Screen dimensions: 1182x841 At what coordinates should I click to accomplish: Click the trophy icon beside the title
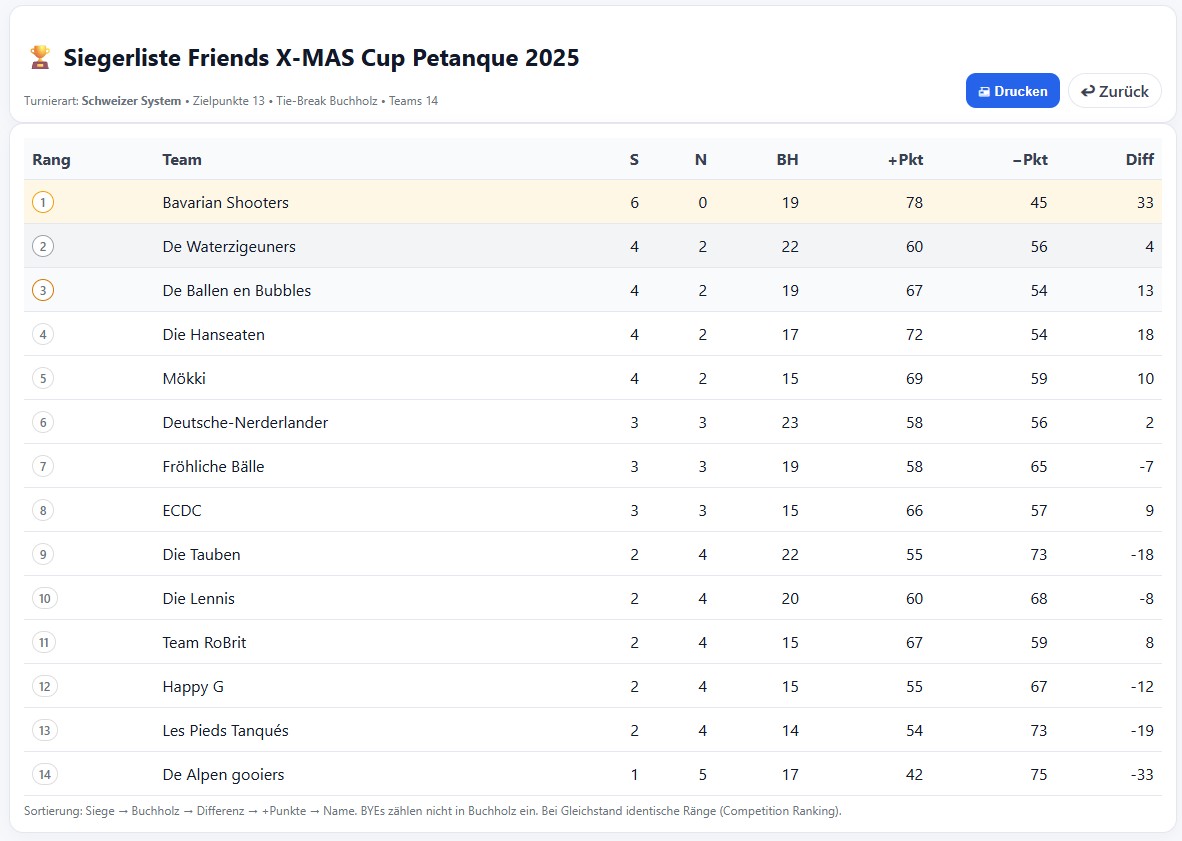(x=40, y=58)
